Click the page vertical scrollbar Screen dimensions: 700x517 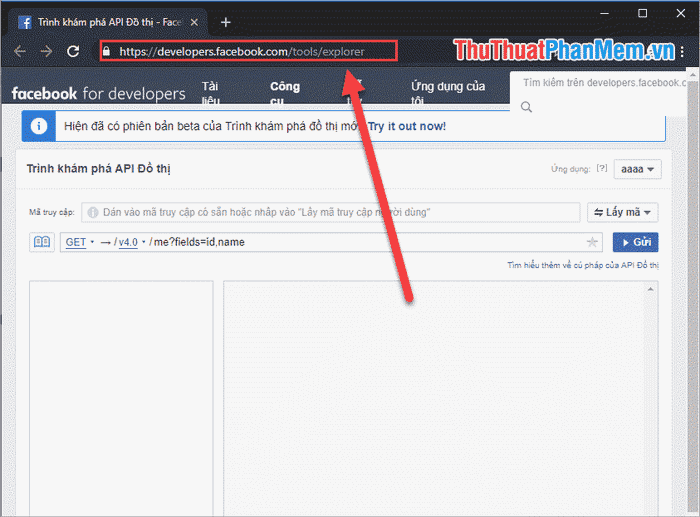coord(692,290)
